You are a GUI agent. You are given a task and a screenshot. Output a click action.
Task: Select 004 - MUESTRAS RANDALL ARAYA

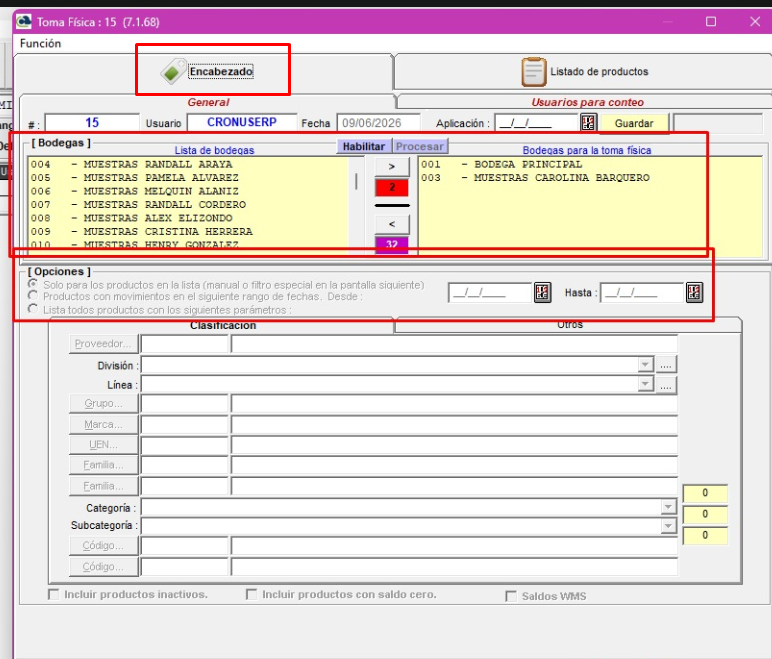(131, 164)
